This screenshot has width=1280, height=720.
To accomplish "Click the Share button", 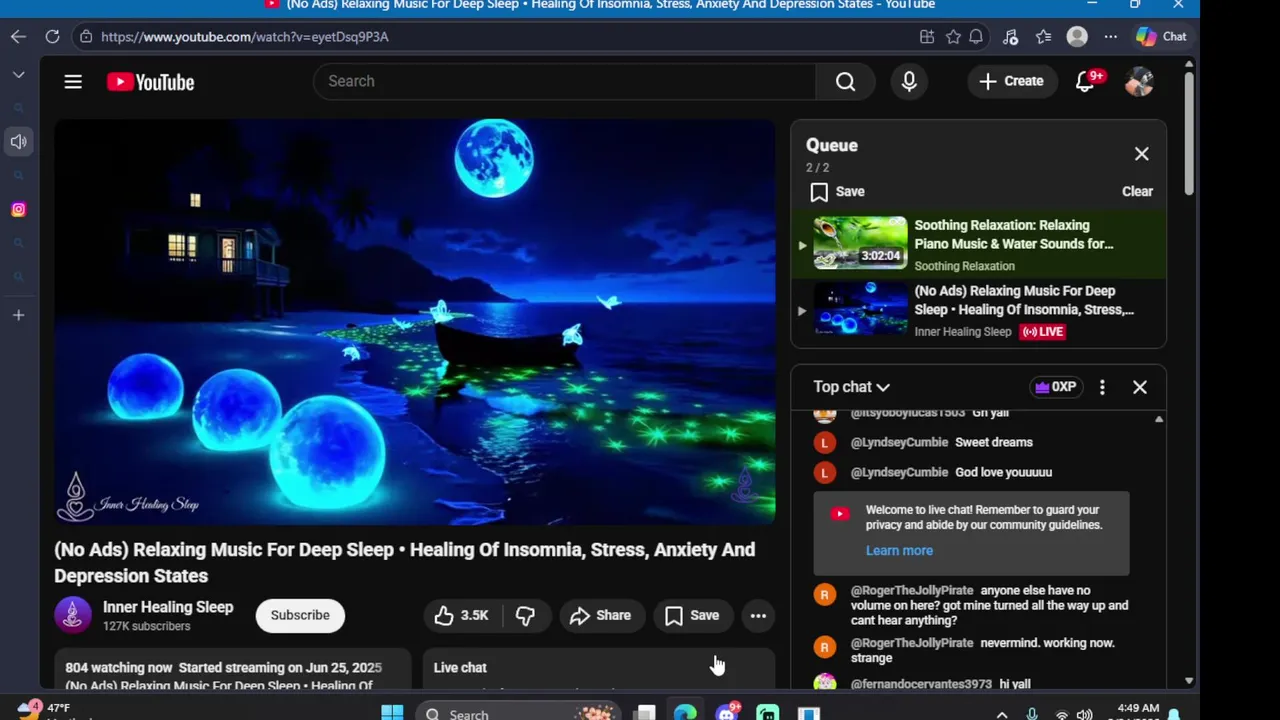I will point(600,615).
